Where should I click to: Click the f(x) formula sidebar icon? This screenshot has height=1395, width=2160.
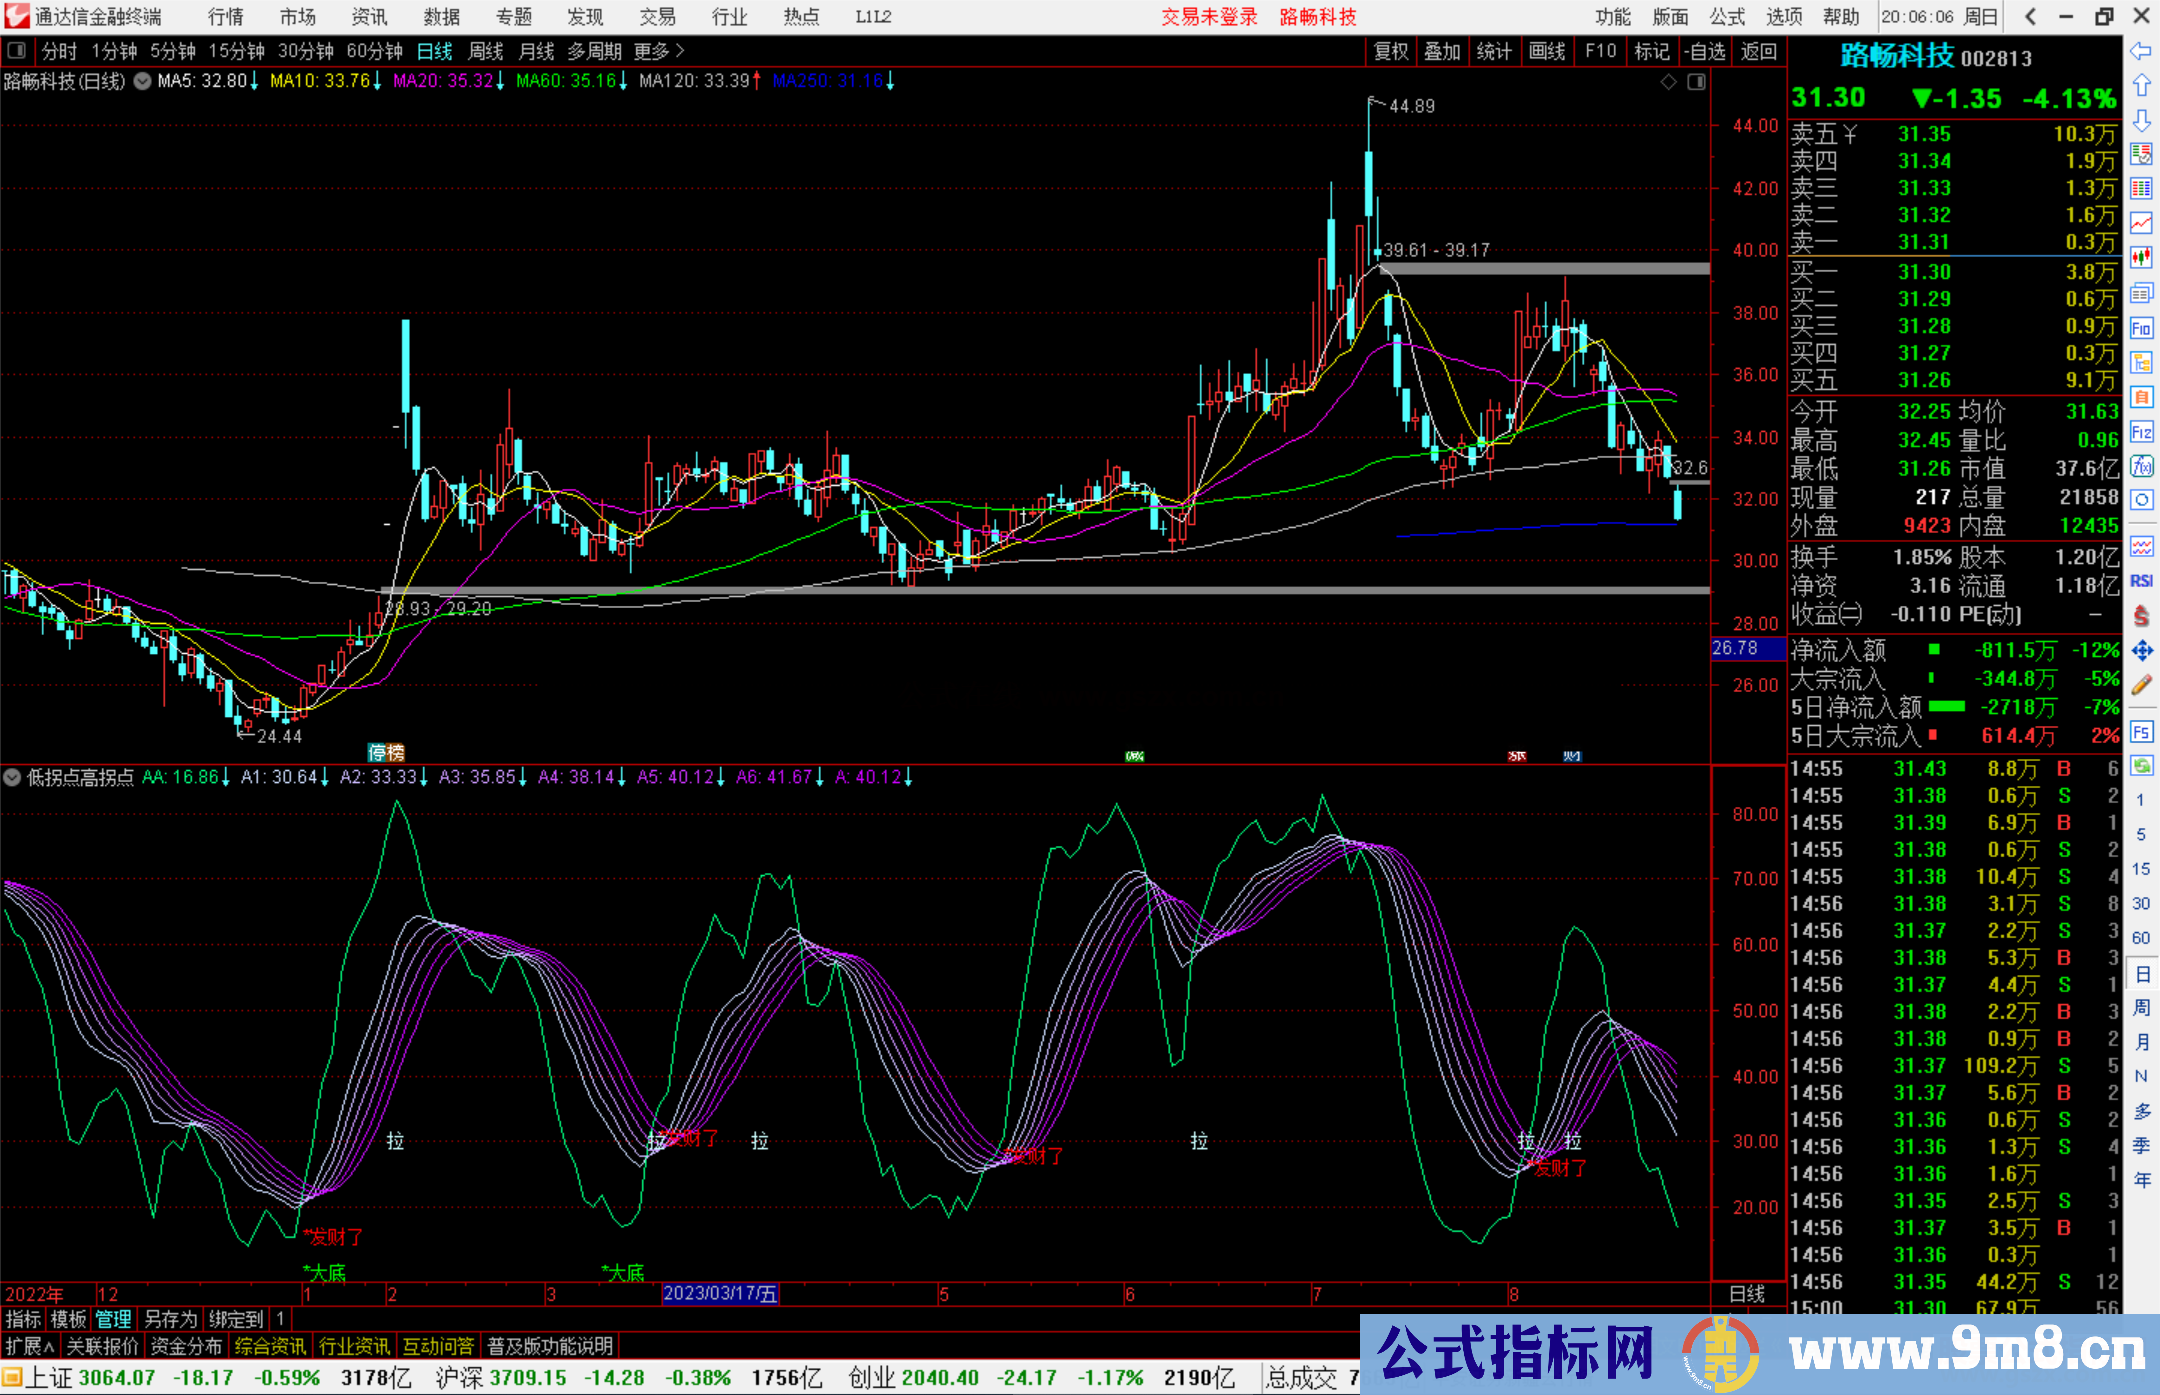point(2141,466)
